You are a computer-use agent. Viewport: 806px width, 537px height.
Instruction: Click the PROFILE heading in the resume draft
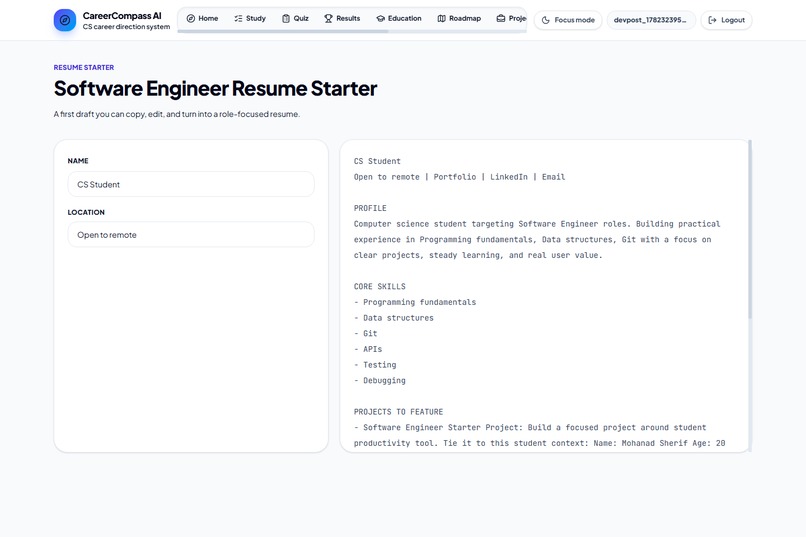coord(370,208)
